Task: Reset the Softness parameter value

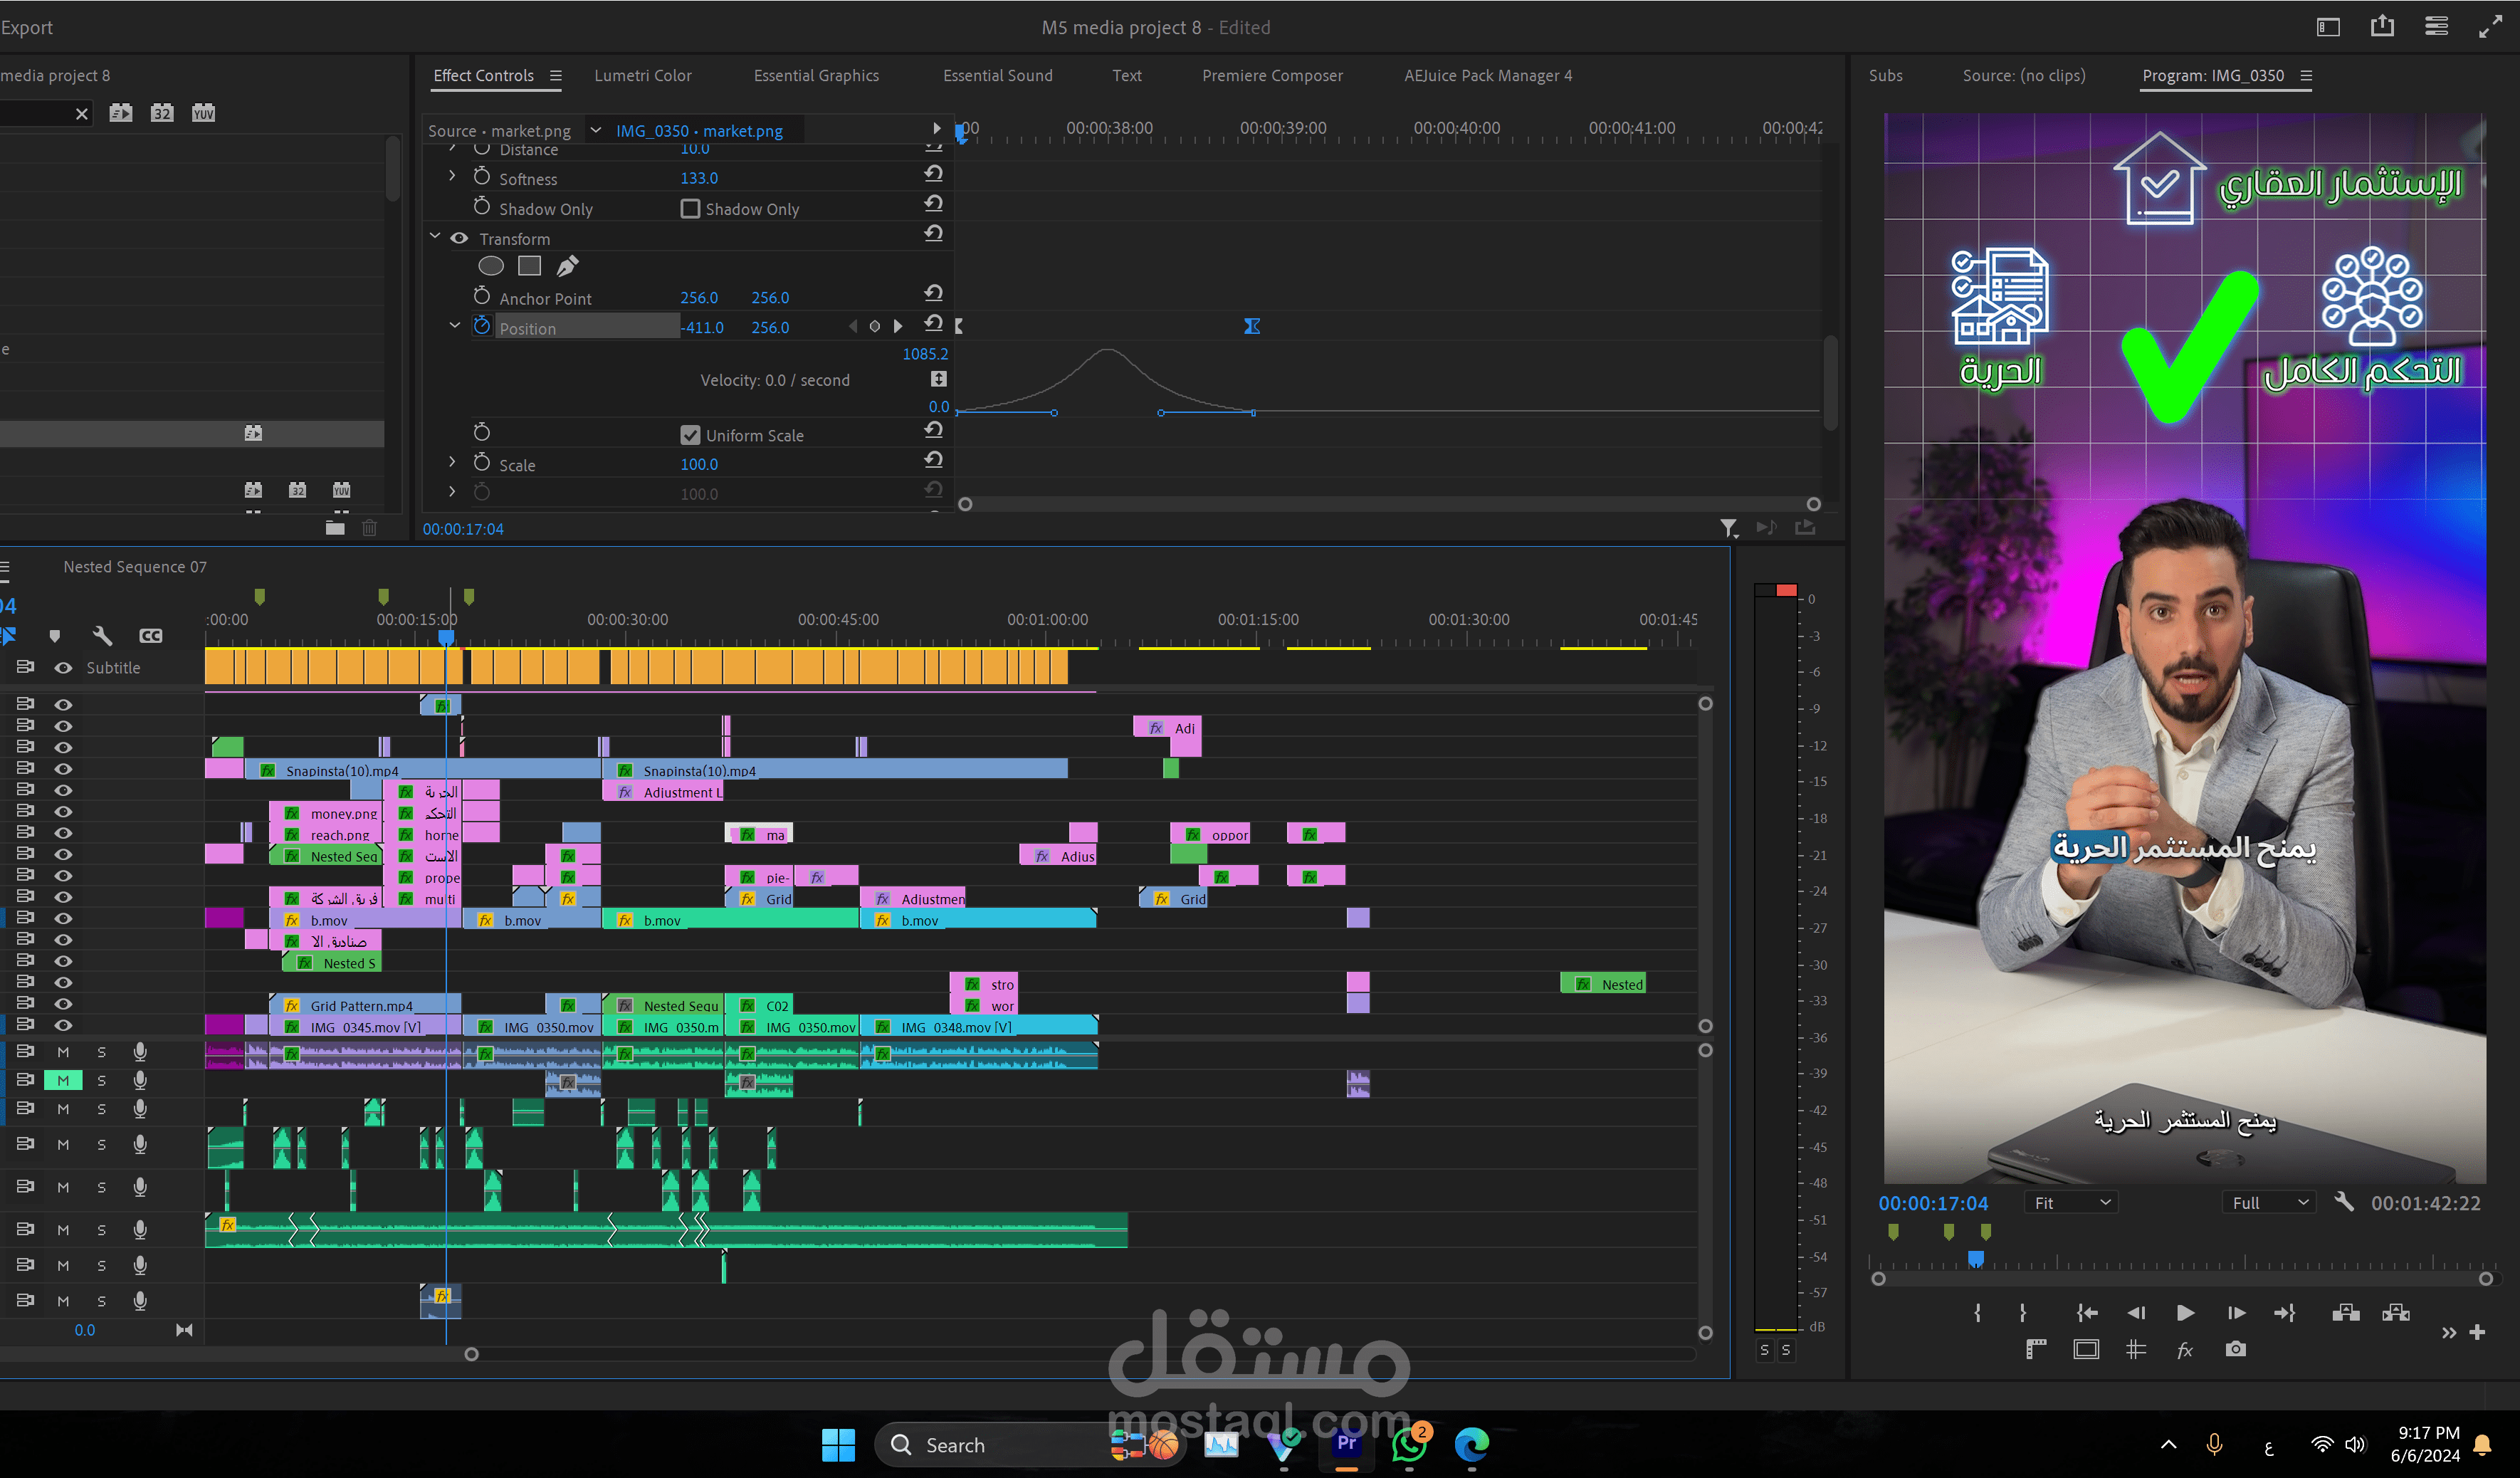Action: (x=933, y=174)
